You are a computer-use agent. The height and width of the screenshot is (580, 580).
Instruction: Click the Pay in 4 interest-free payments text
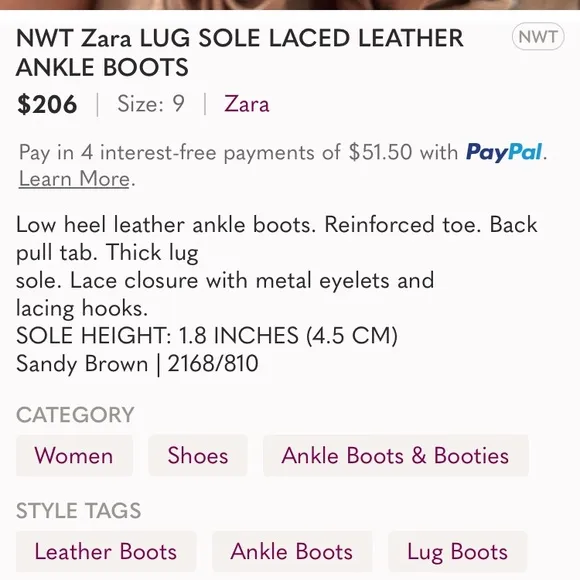[239, 152]
